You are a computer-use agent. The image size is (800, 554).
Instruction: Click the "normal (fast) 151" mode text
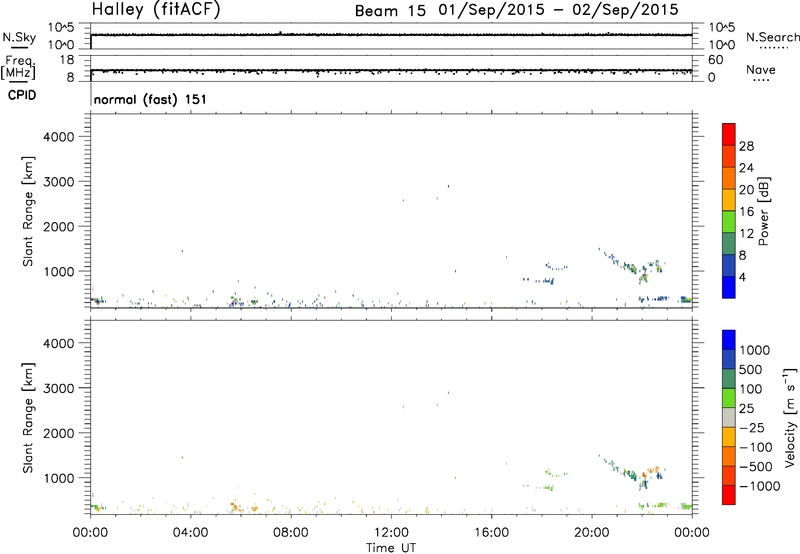point(151,99)
